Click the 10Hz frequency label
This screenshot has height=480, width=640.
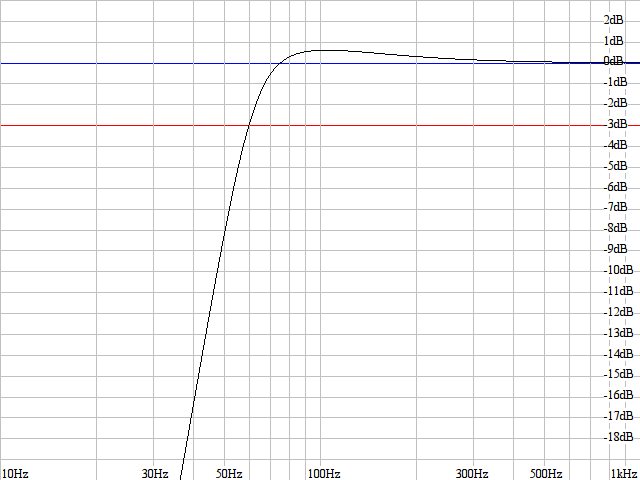15,474
